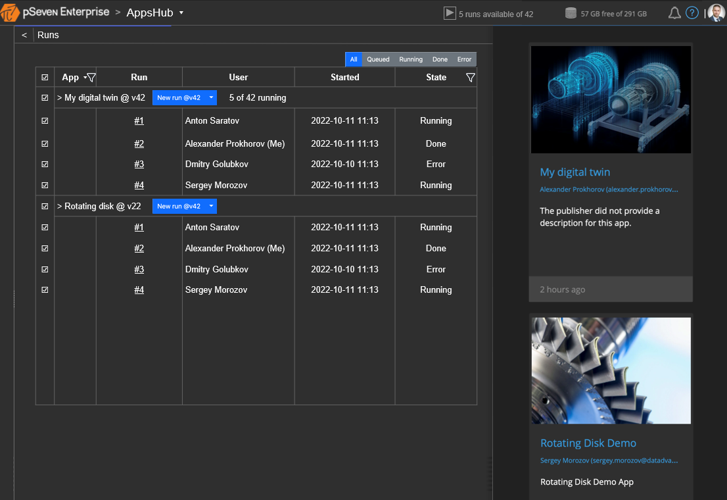Open the My digital twin engine thumbnail
This screenshot has width=727, height=500.
(611, 99)
